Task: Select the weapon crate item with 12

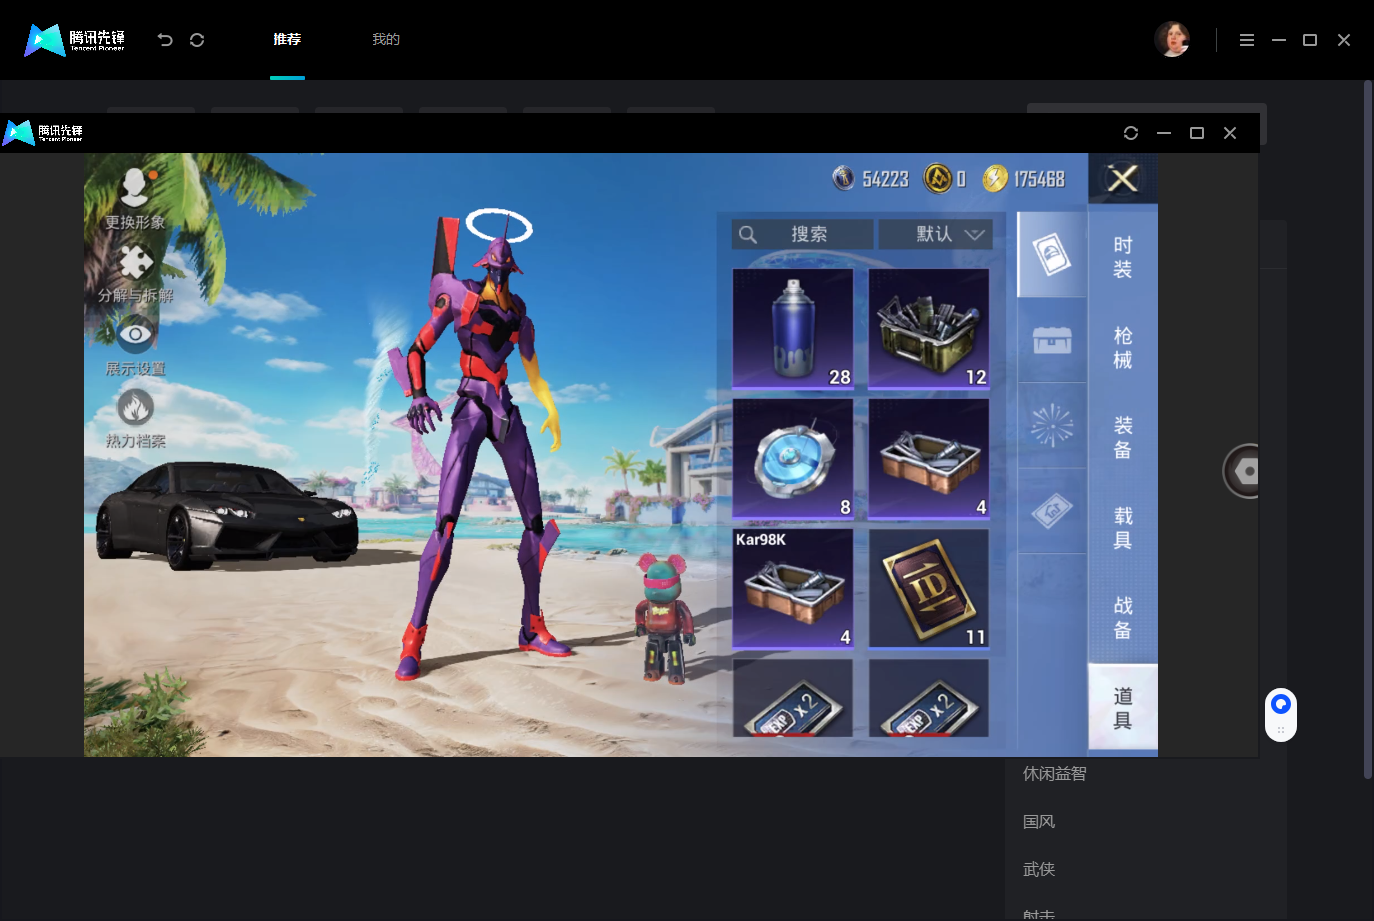Action: coord(929,328)
